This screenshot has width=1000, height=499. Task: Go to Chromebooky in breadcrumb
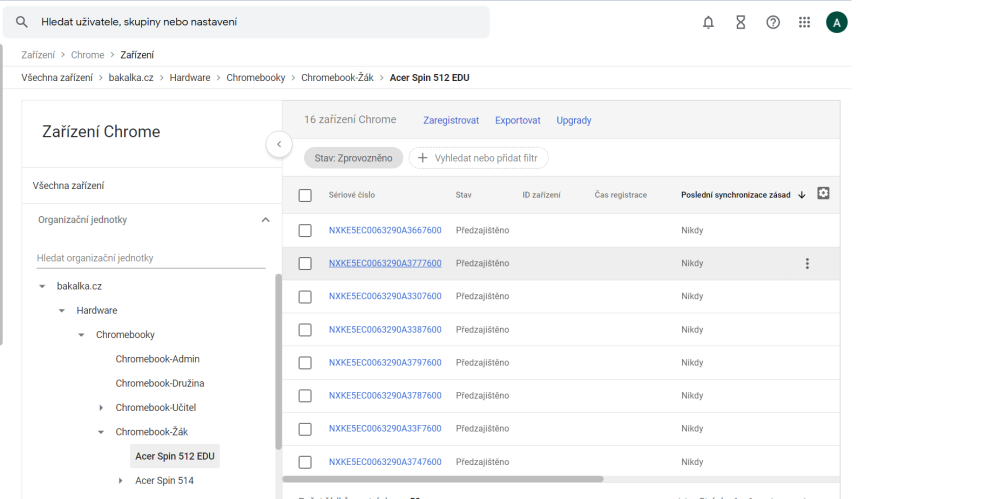click(x=256, y=78)
